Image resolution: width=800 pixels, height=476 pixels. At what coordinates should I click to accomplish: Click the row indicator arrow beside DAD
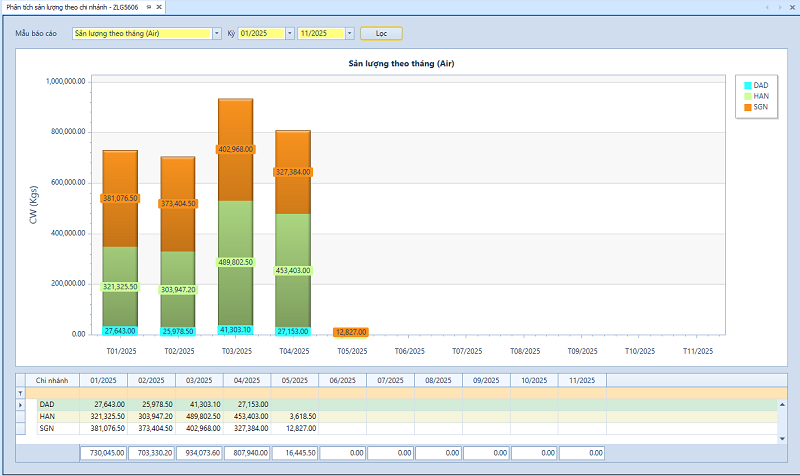coord(20,404)
